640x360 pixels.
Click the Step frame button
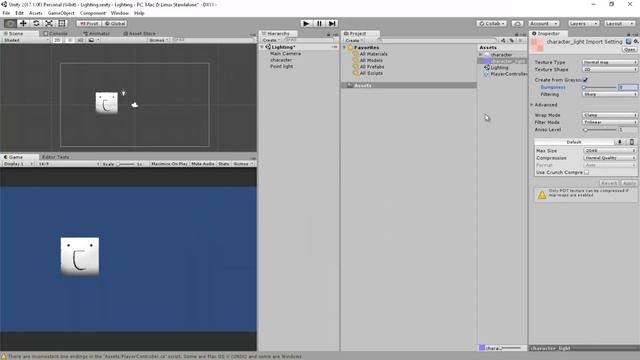pos(332,24)
